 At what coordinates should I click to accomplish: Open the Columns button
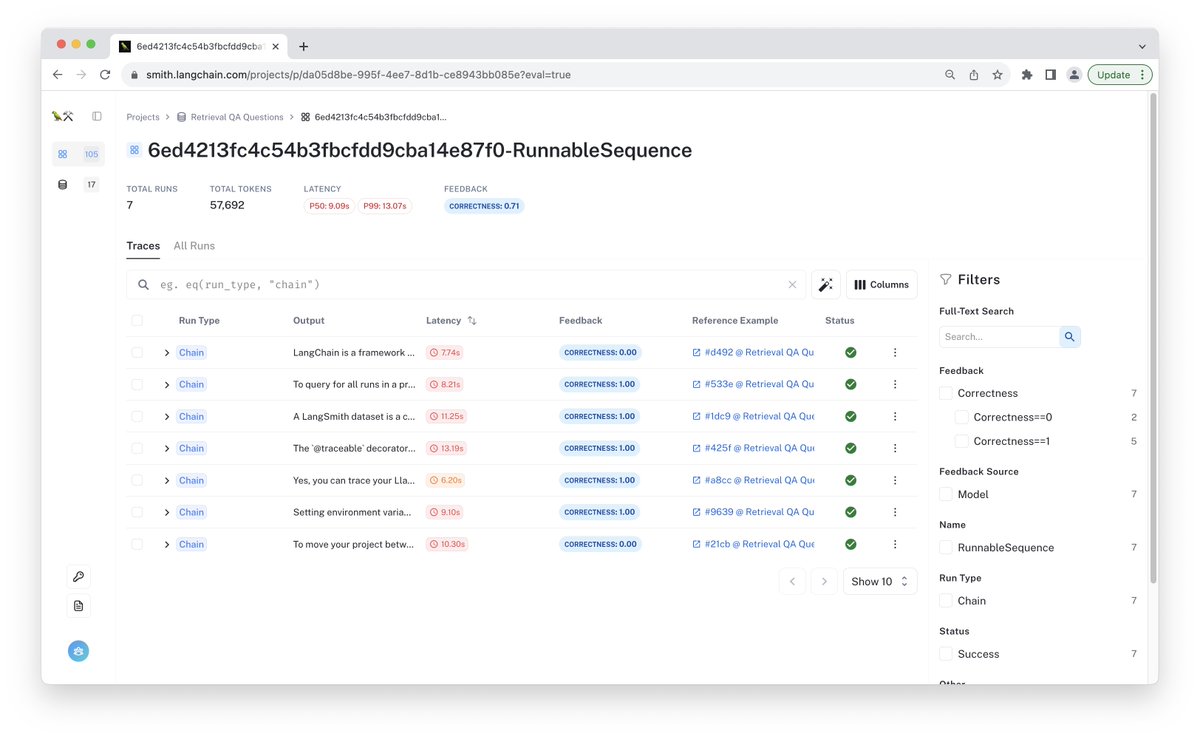[882, 285]
